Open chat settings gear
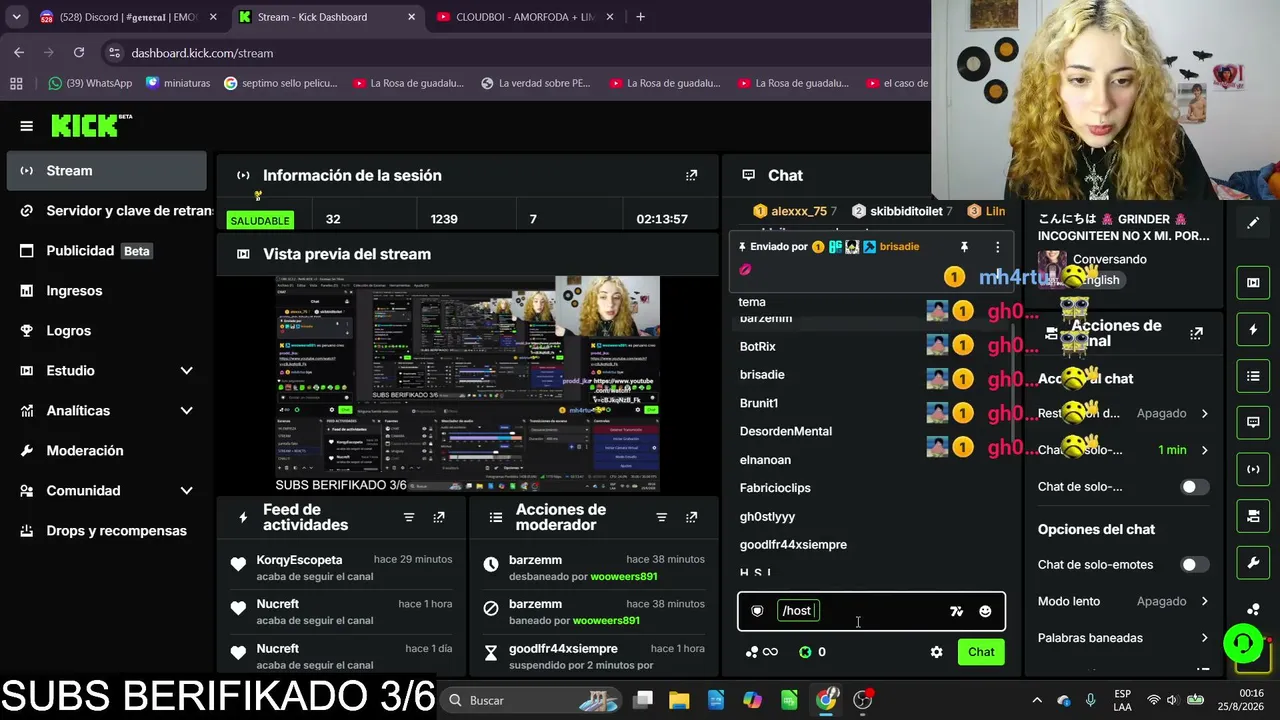Viewport: 1280px width, 720px height. (x=936, y=652)
